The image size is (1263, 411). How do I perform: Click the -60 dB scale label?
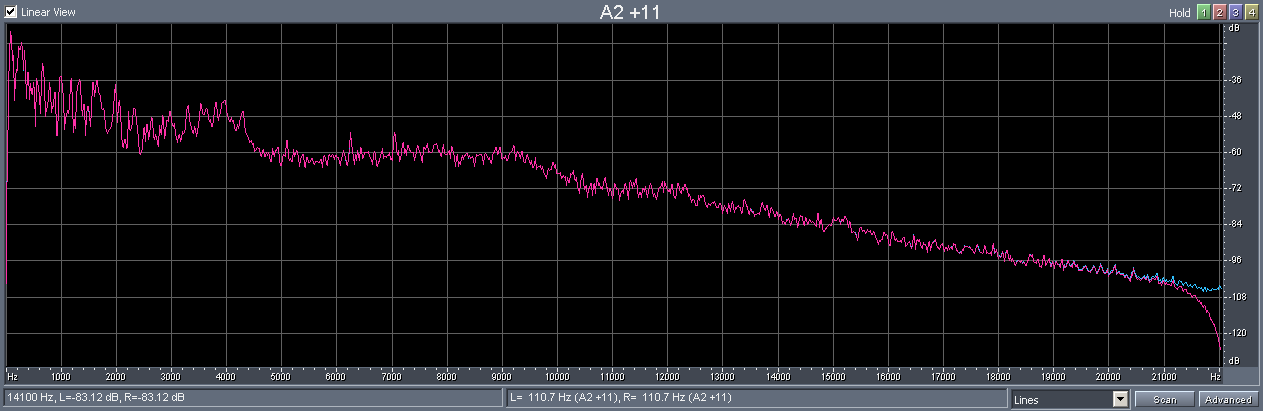(1236, 152)
